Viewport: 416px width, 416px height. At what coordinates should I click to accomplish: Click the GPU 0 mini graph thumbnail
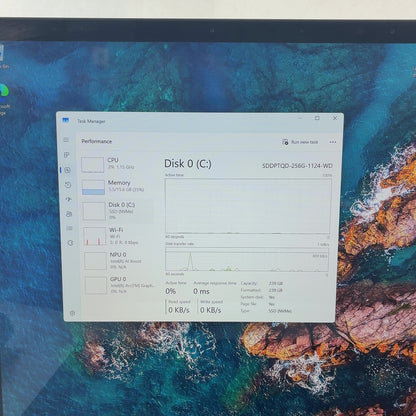click(96, 285)
